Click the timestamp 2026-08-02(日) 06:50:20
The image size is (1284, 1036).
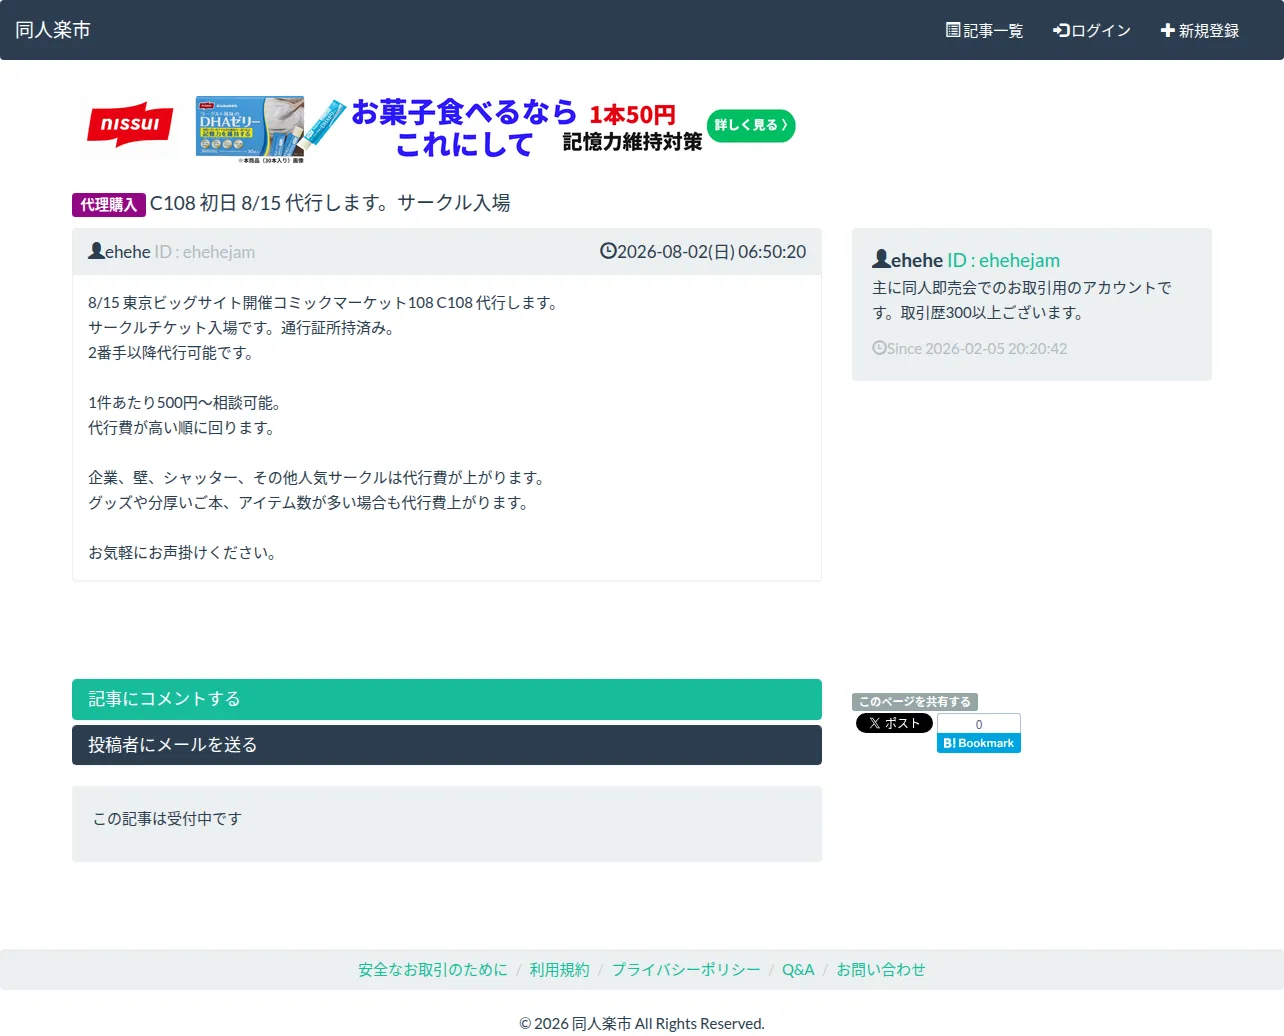click(x=711, y=252)
